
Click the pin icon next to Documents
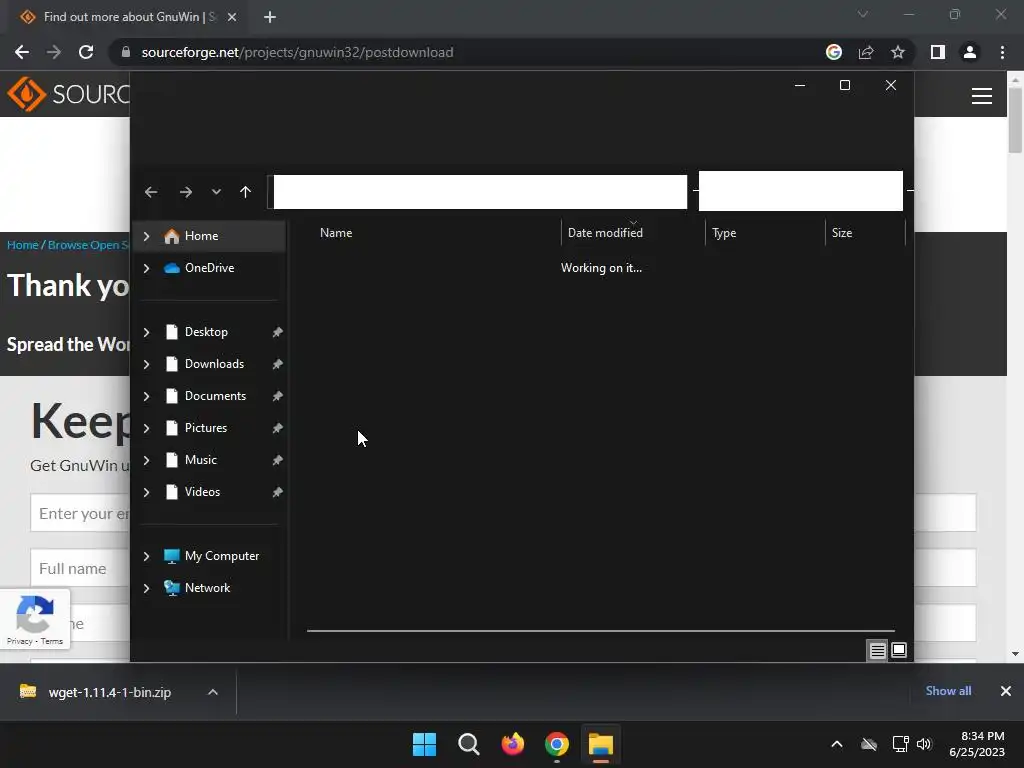coord(278,396)
